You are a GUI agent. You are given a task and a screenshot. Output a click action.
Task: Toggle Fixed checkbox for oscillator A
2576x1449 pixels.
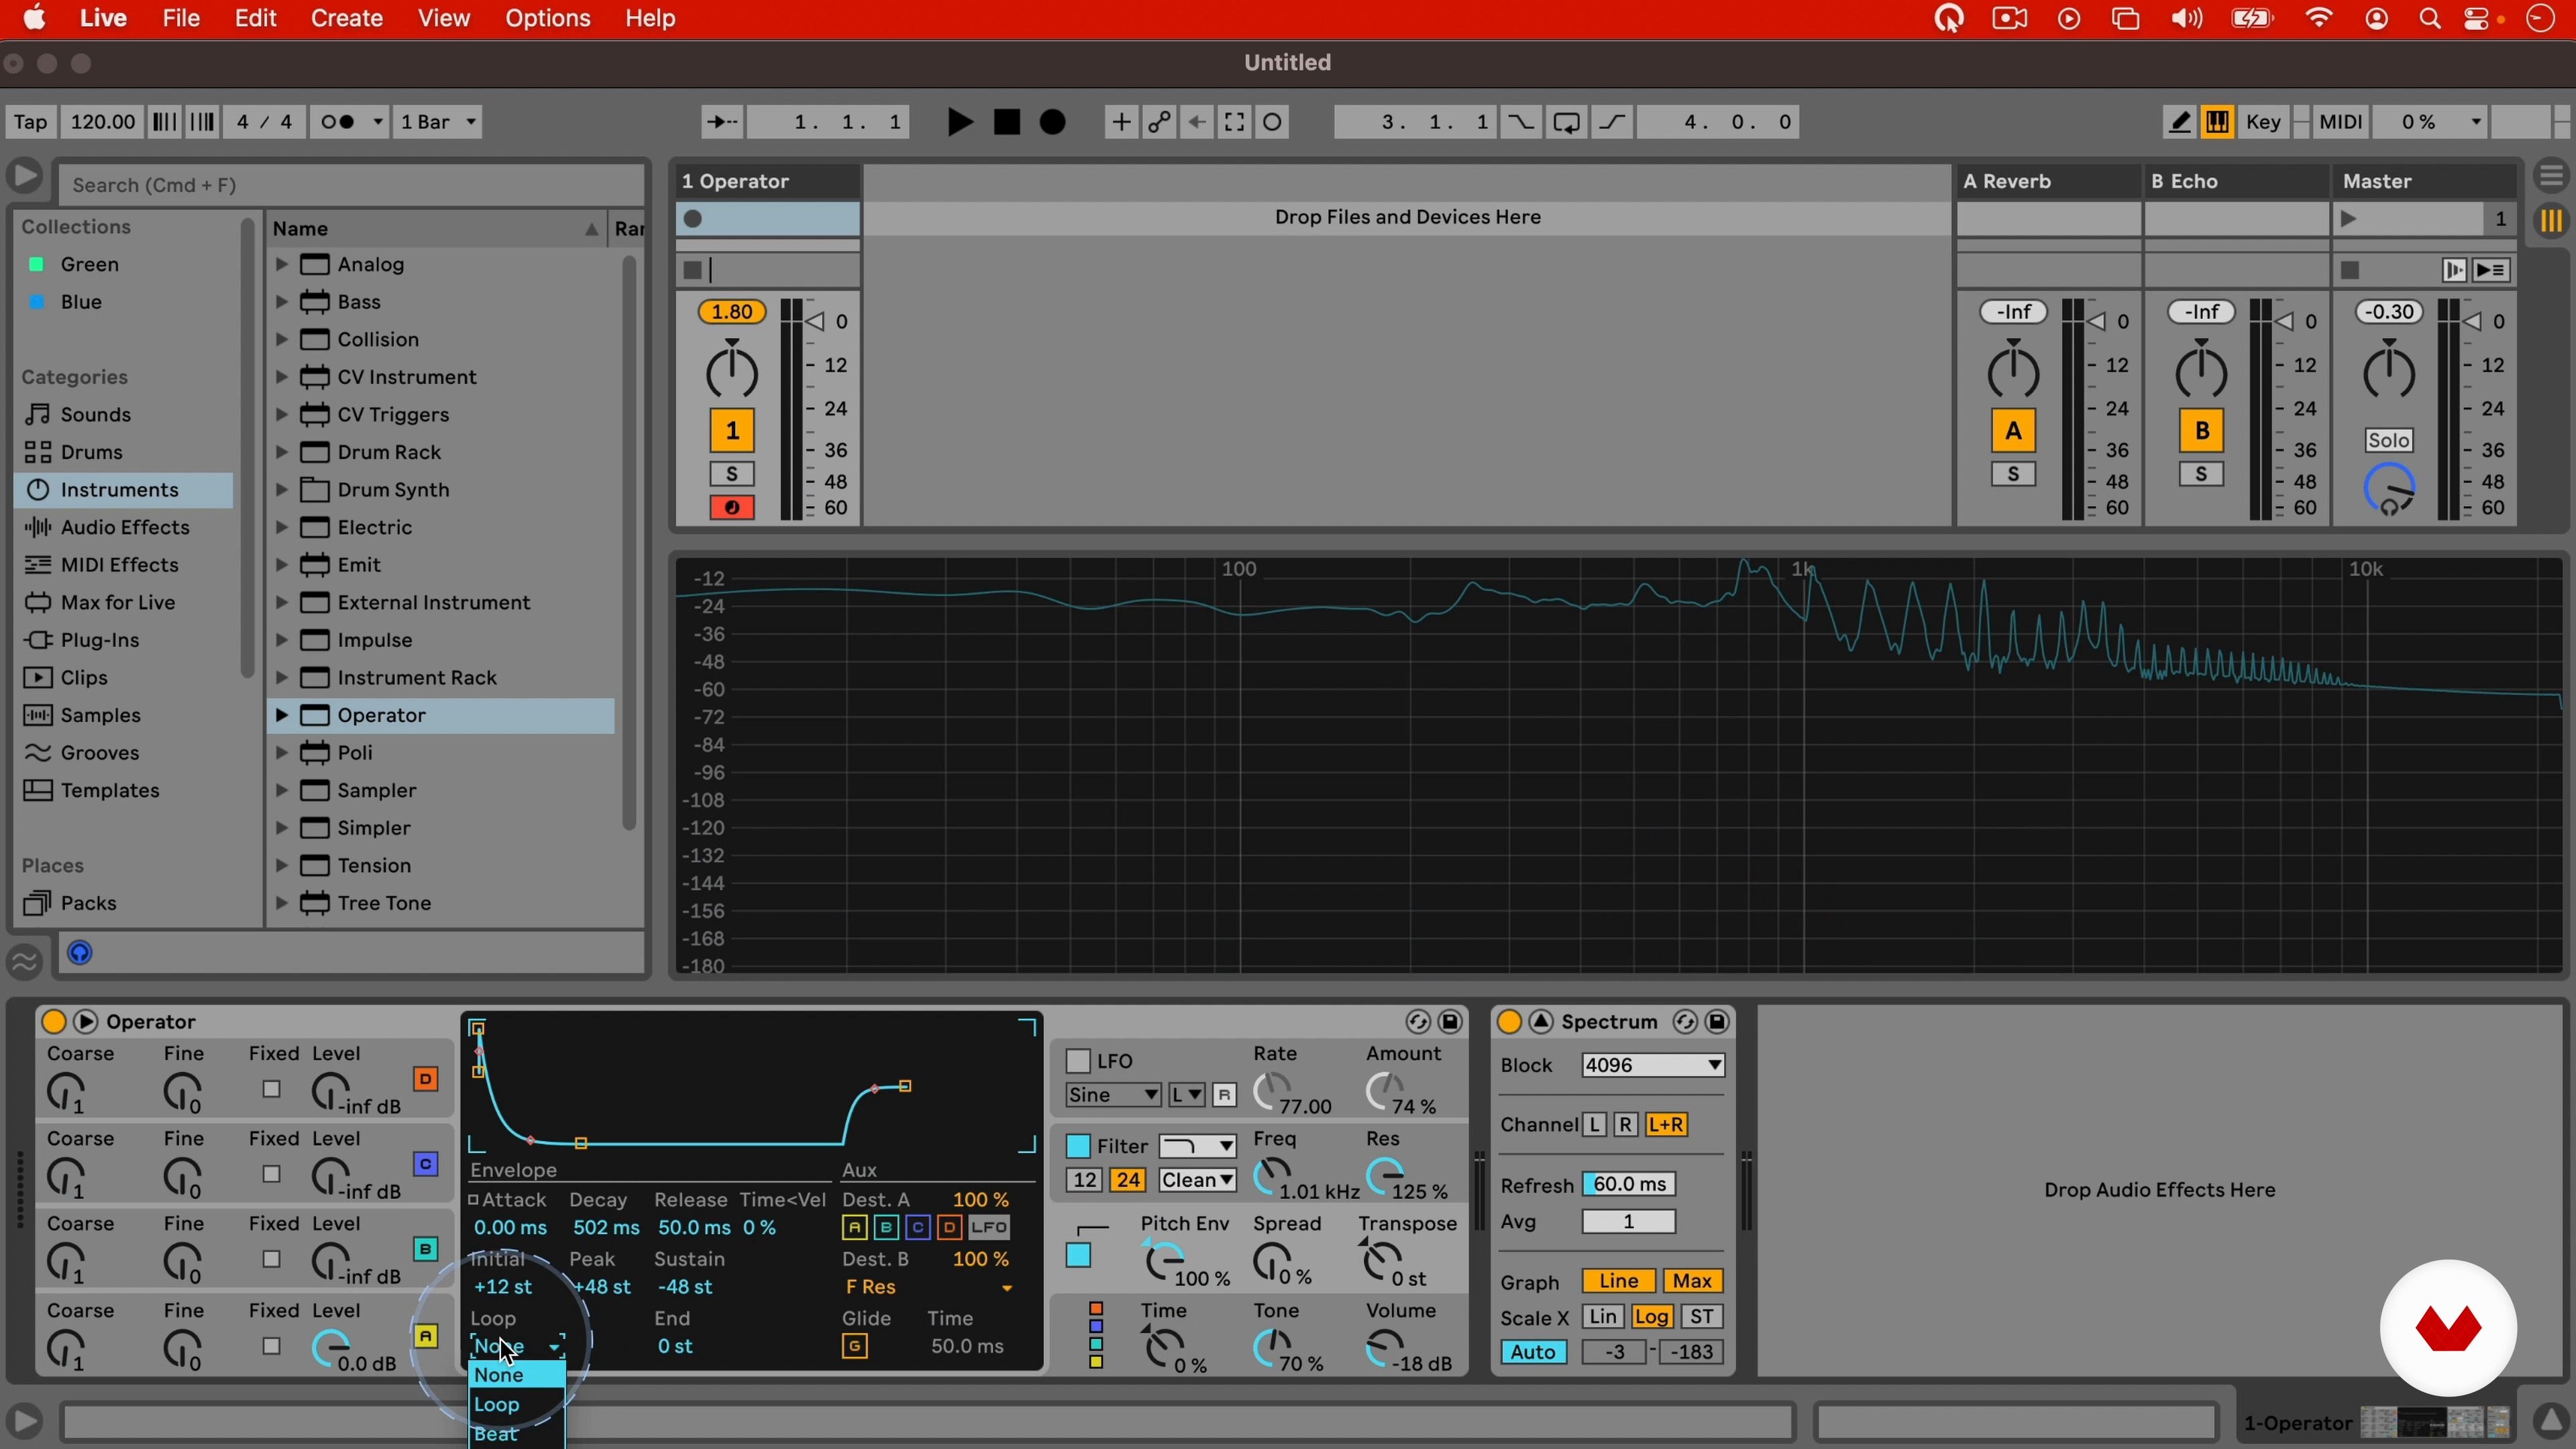point(271,1346)
